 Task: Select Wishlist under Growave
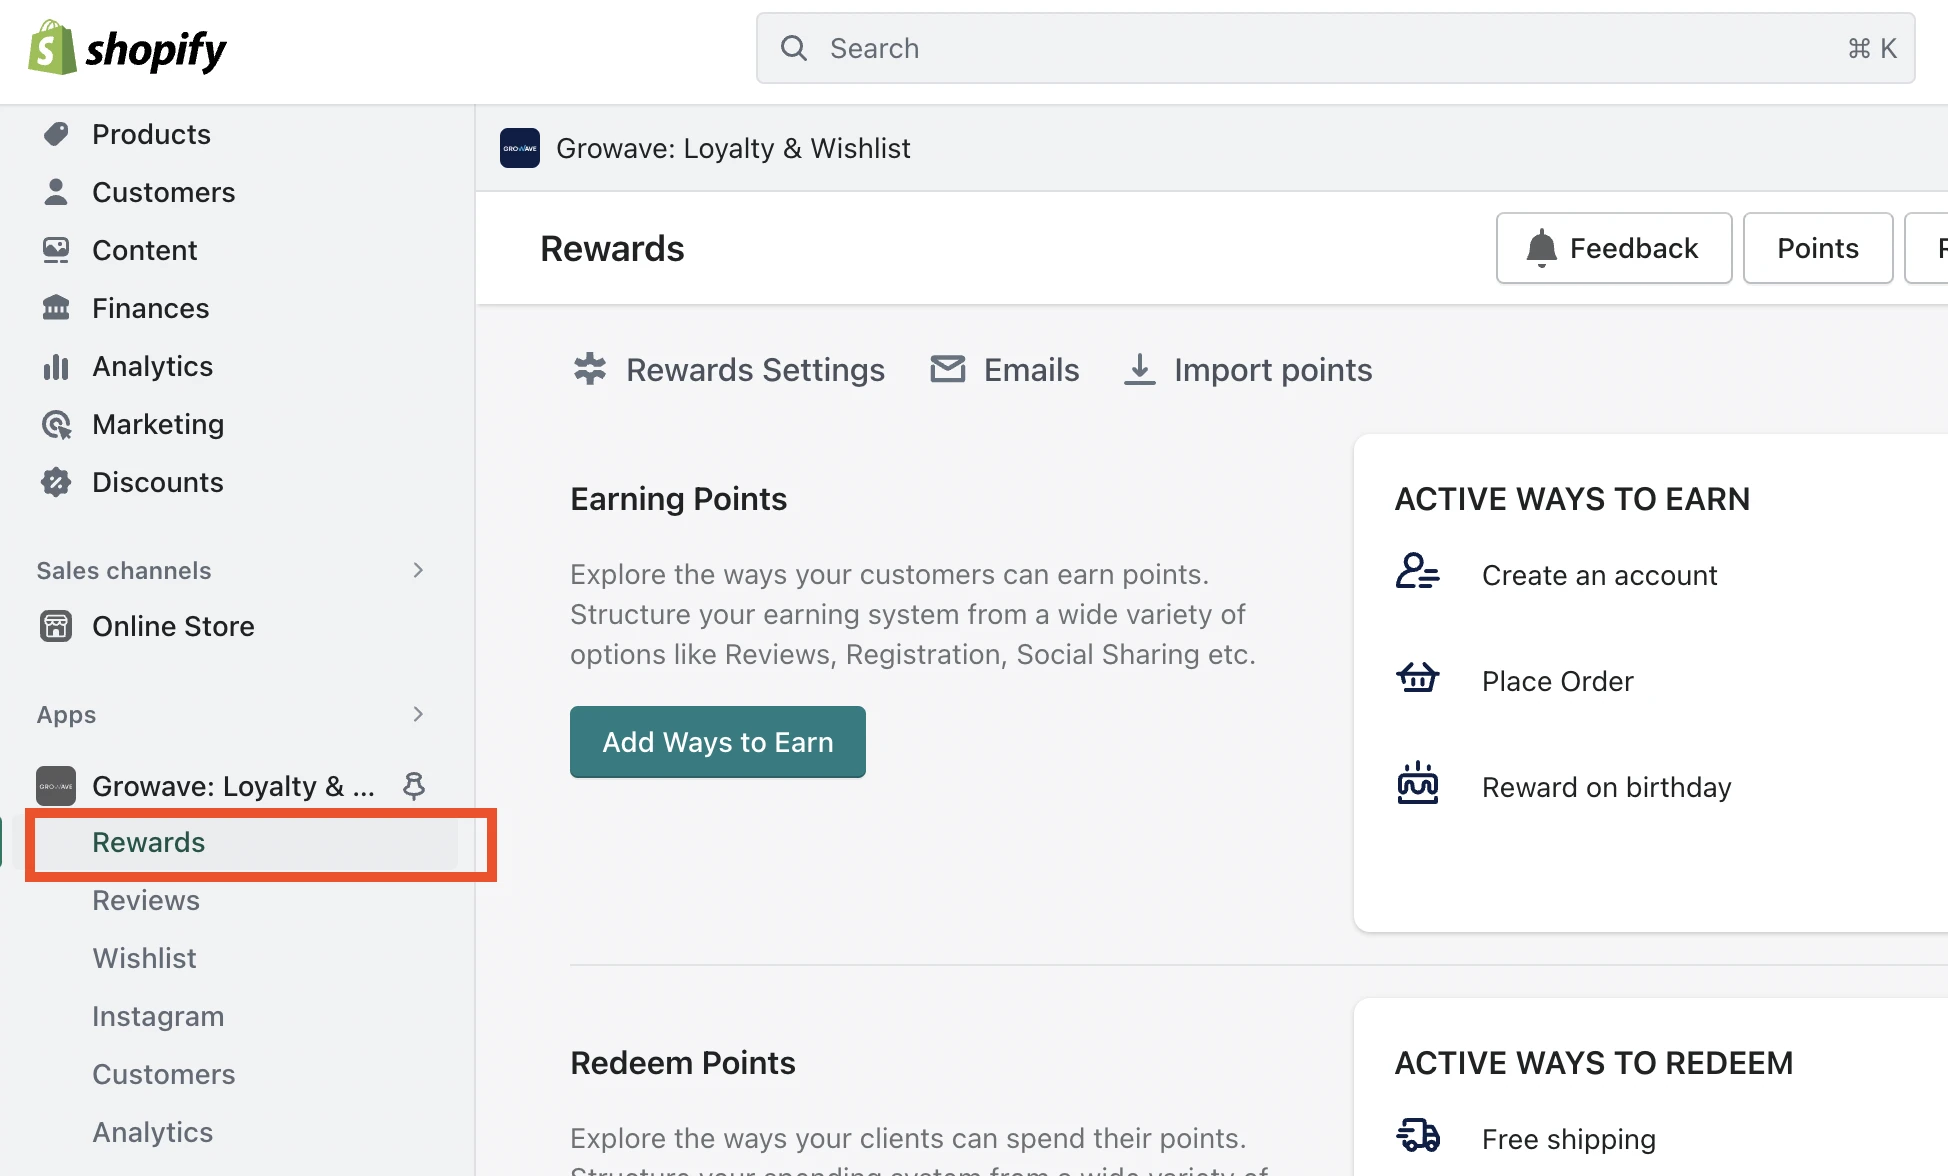(x=144, y=958)
